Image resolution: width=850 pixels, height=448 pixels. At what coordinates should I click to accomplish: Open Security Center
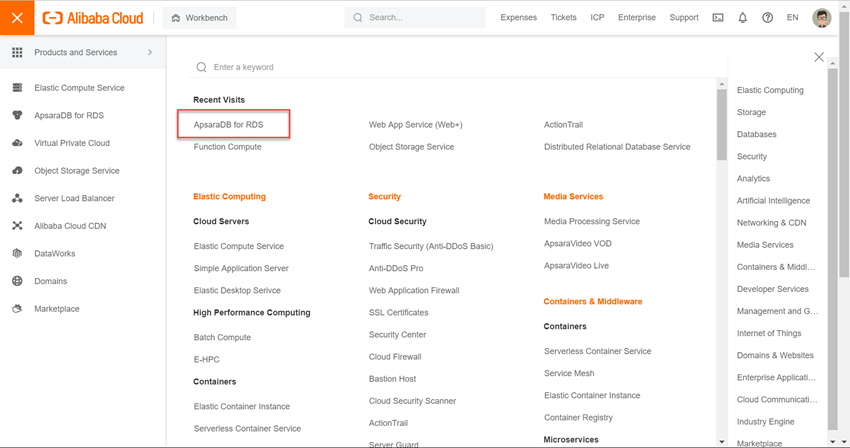397,335
